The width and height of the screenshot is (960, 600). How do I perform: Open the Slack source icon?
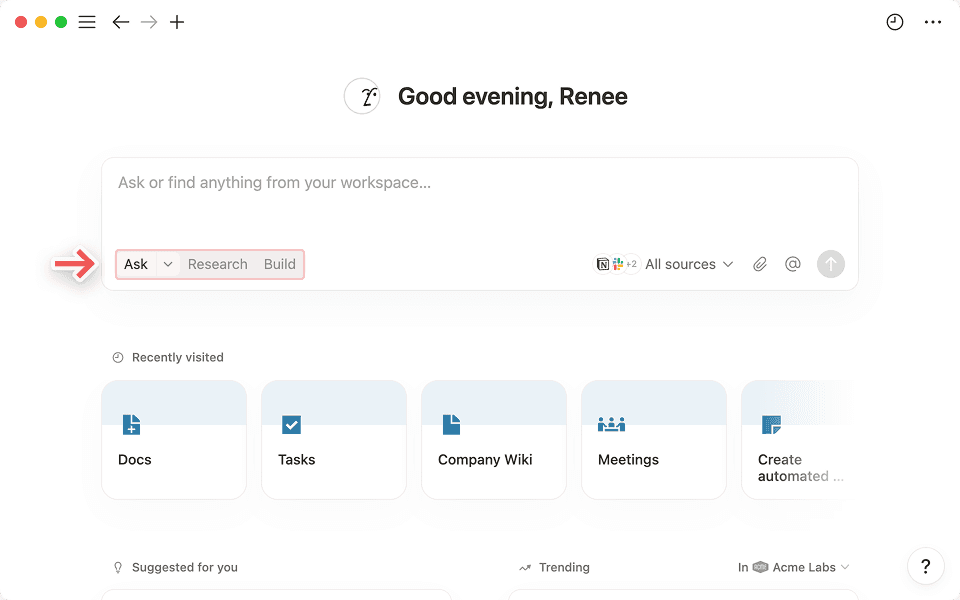tap(619, 263)
